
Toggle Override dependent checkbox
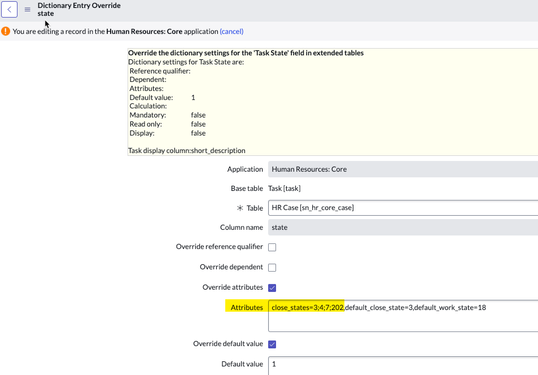[x=272, y=267]
